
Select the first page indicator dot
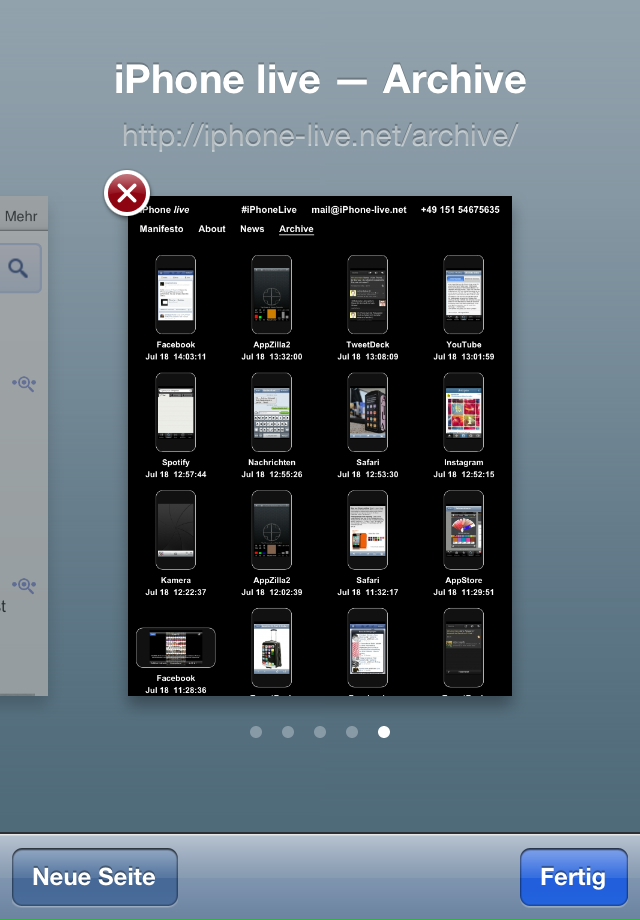(256, 732)
